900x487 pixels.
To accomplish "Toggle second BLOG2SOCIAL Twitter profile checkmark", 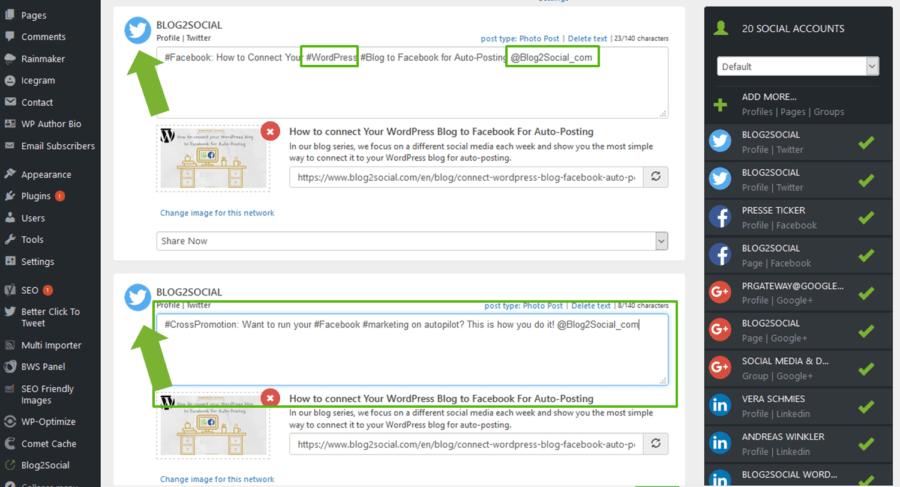I will tap(866, 180).
